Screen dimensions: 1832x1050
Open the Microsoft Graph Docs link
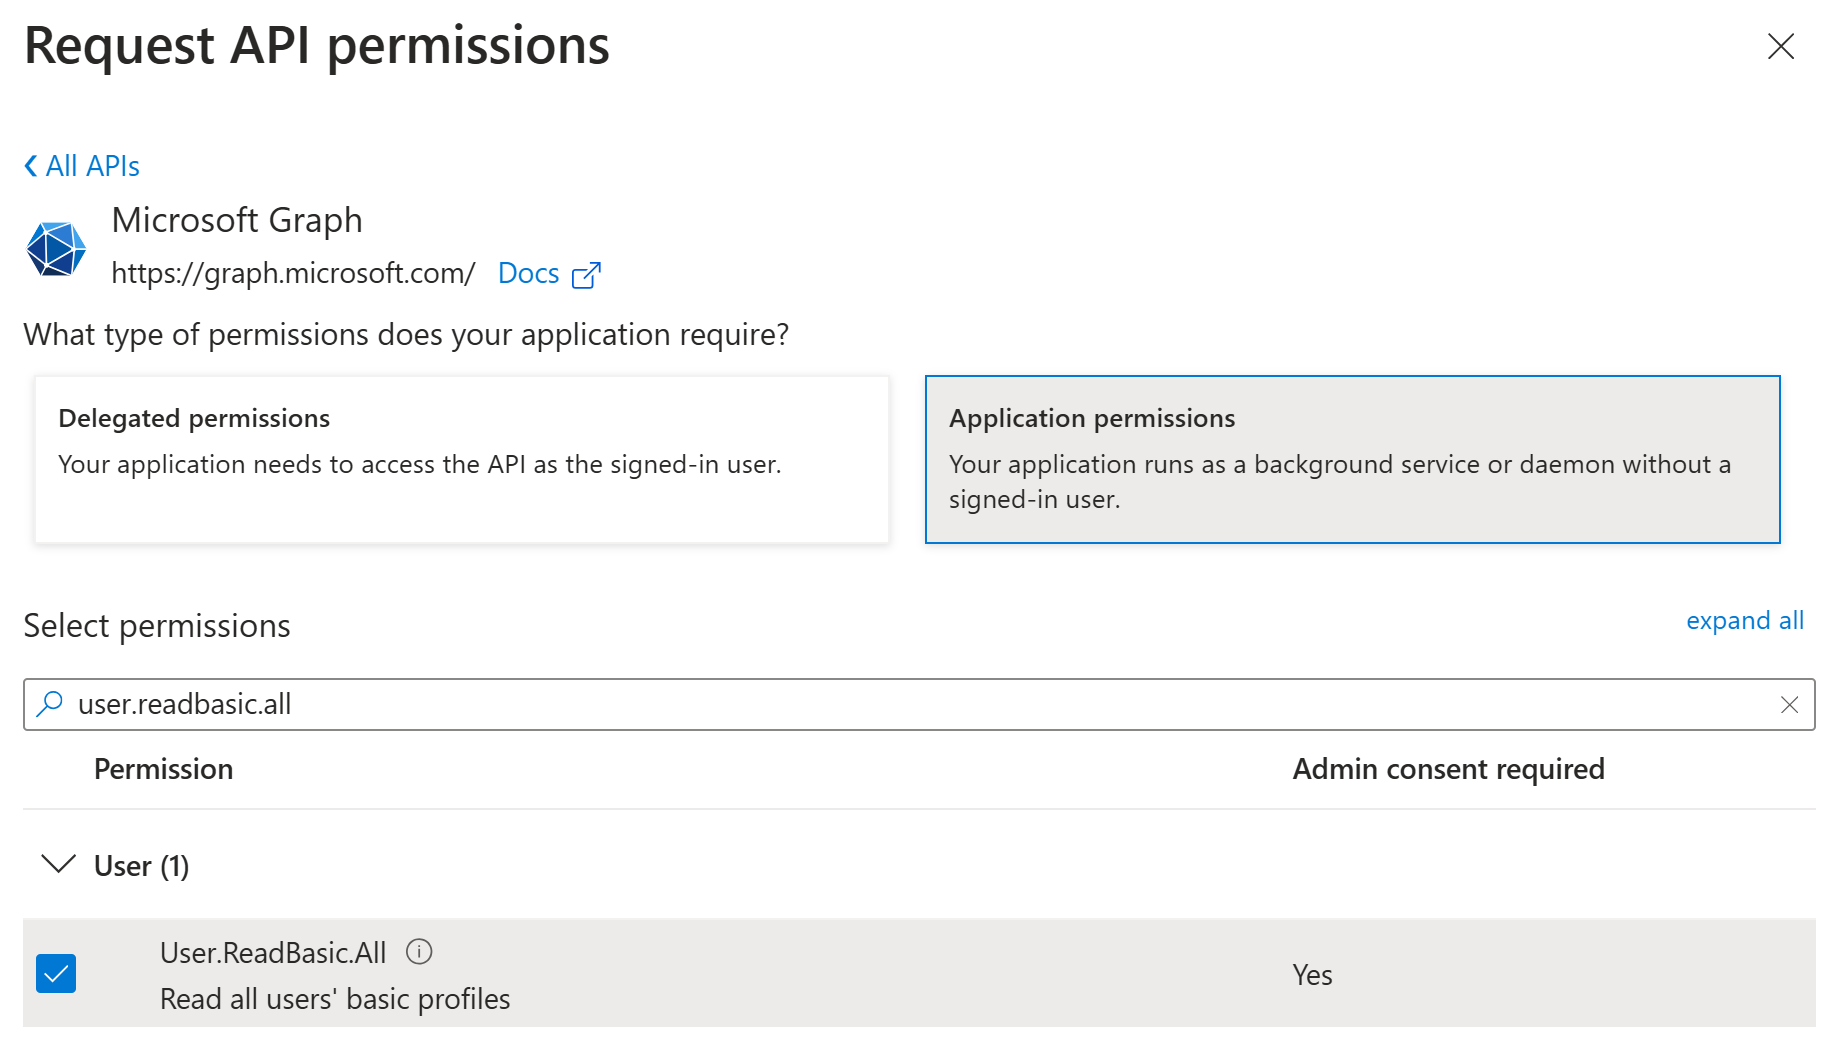528,273
